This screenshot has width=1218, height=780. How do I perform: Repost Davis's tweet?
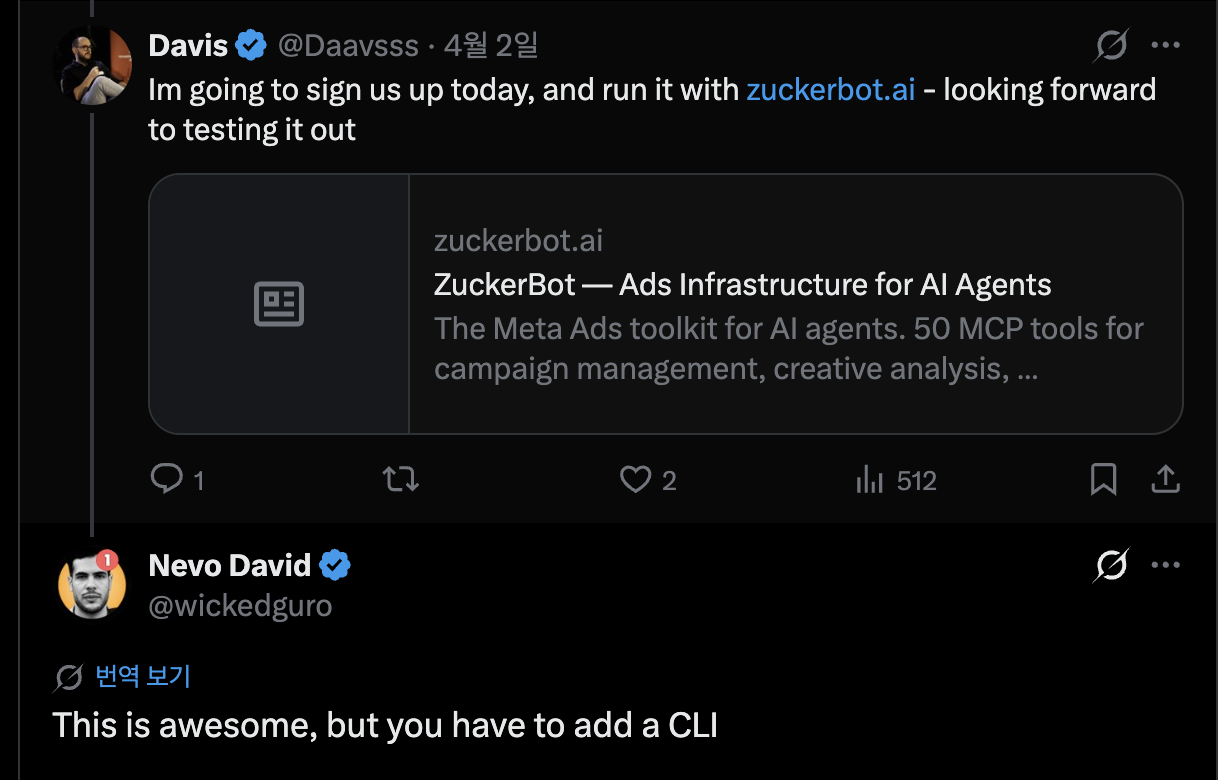[x=401, y=481]
